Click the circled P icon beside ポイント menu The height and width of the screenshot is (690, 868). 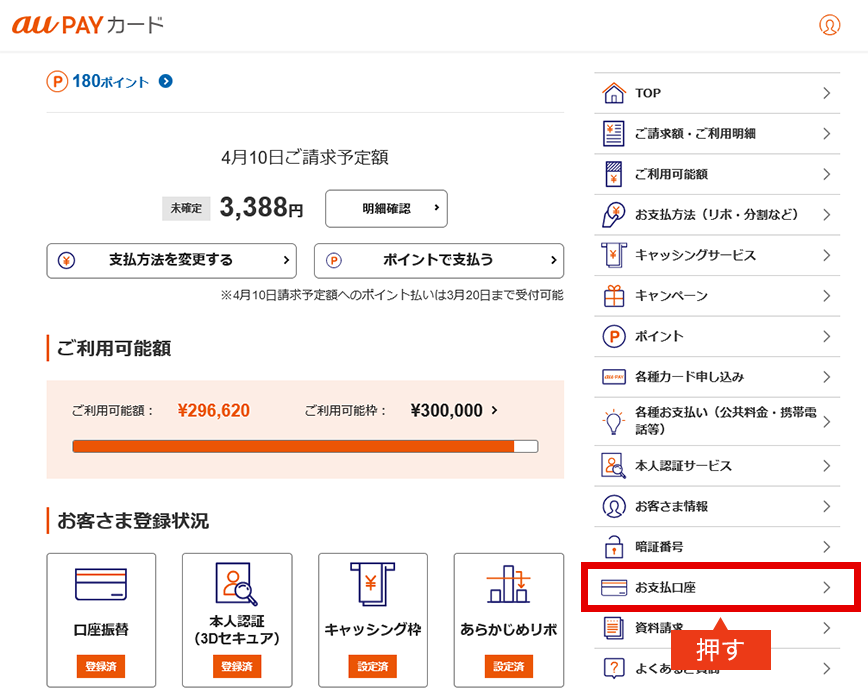click(x=613, y=336)
